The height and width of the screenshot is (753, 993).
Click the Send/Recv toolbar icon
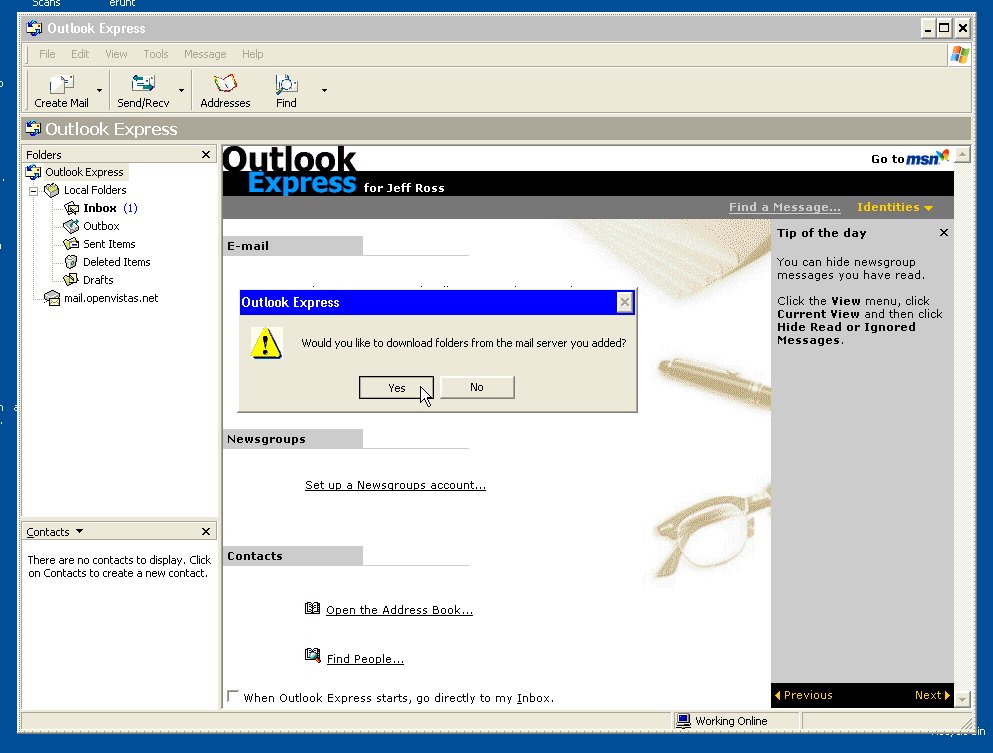[143, 84]
